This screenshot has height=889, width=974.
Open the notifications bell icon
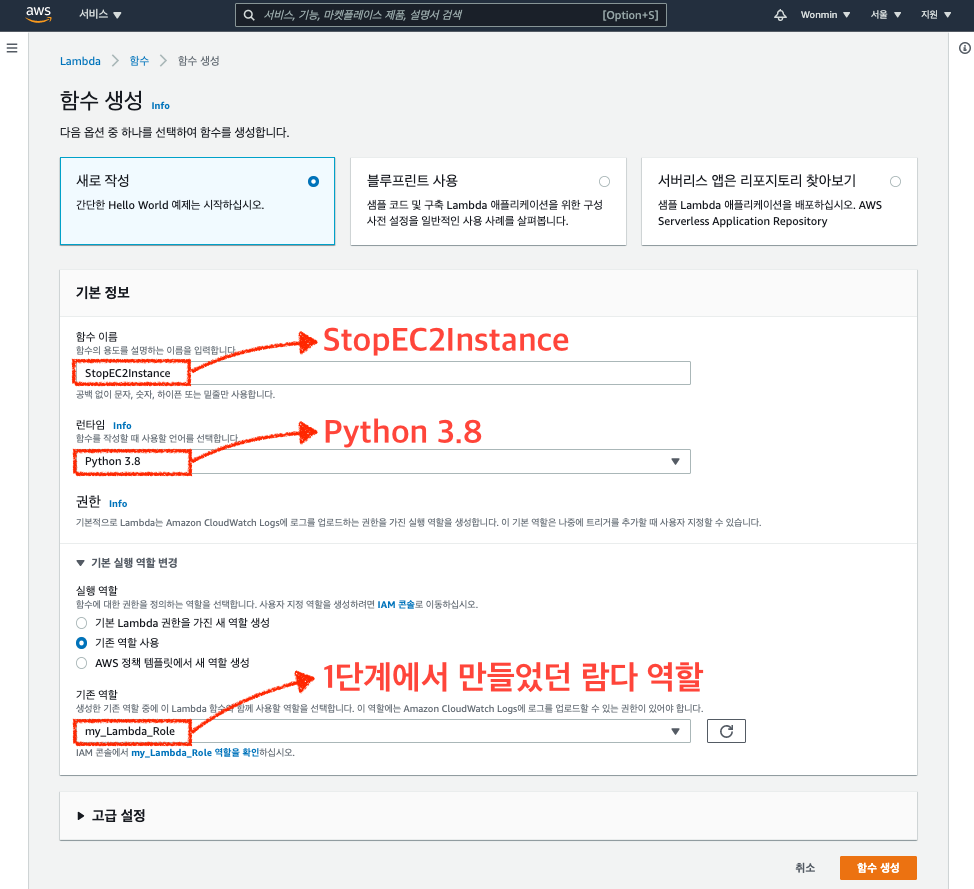tap(780, 15)
